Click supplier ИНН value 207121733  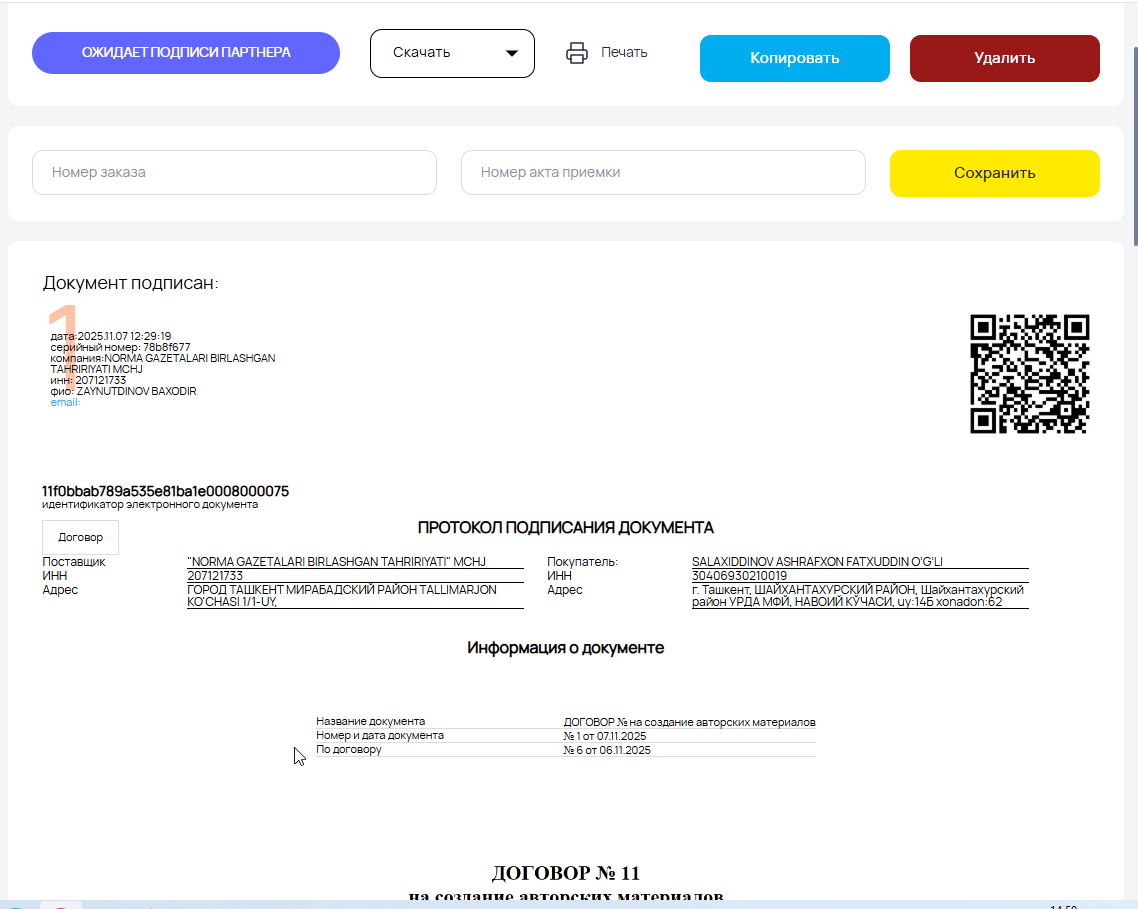coord(215,576)
